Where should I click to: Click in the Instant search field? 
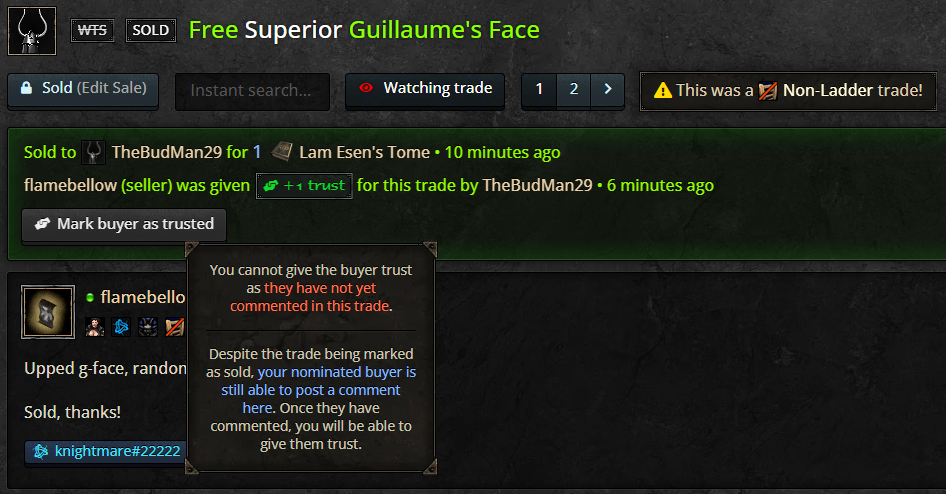click(252, 90)
